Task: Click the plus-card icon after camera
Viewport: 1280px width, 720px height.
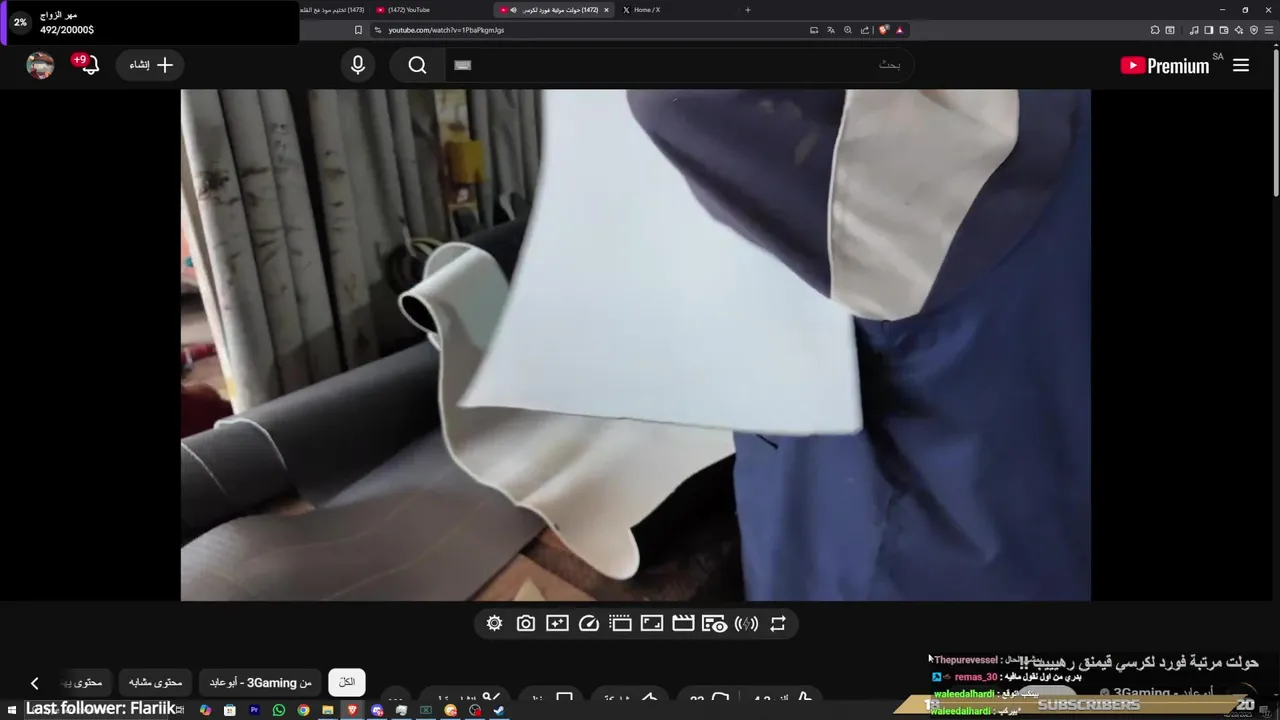Action: [557, 623]
